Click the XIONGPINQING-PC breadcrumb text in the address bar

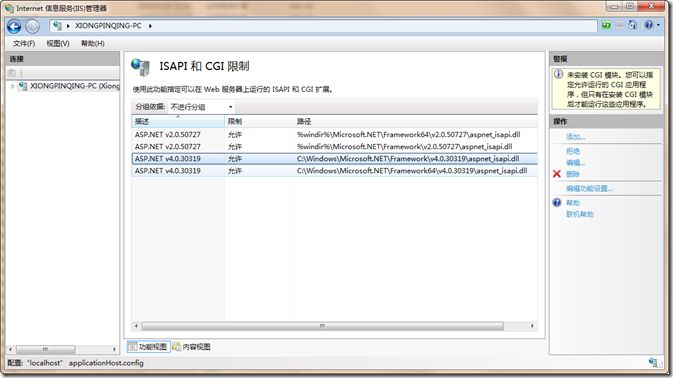coord(108,26)
